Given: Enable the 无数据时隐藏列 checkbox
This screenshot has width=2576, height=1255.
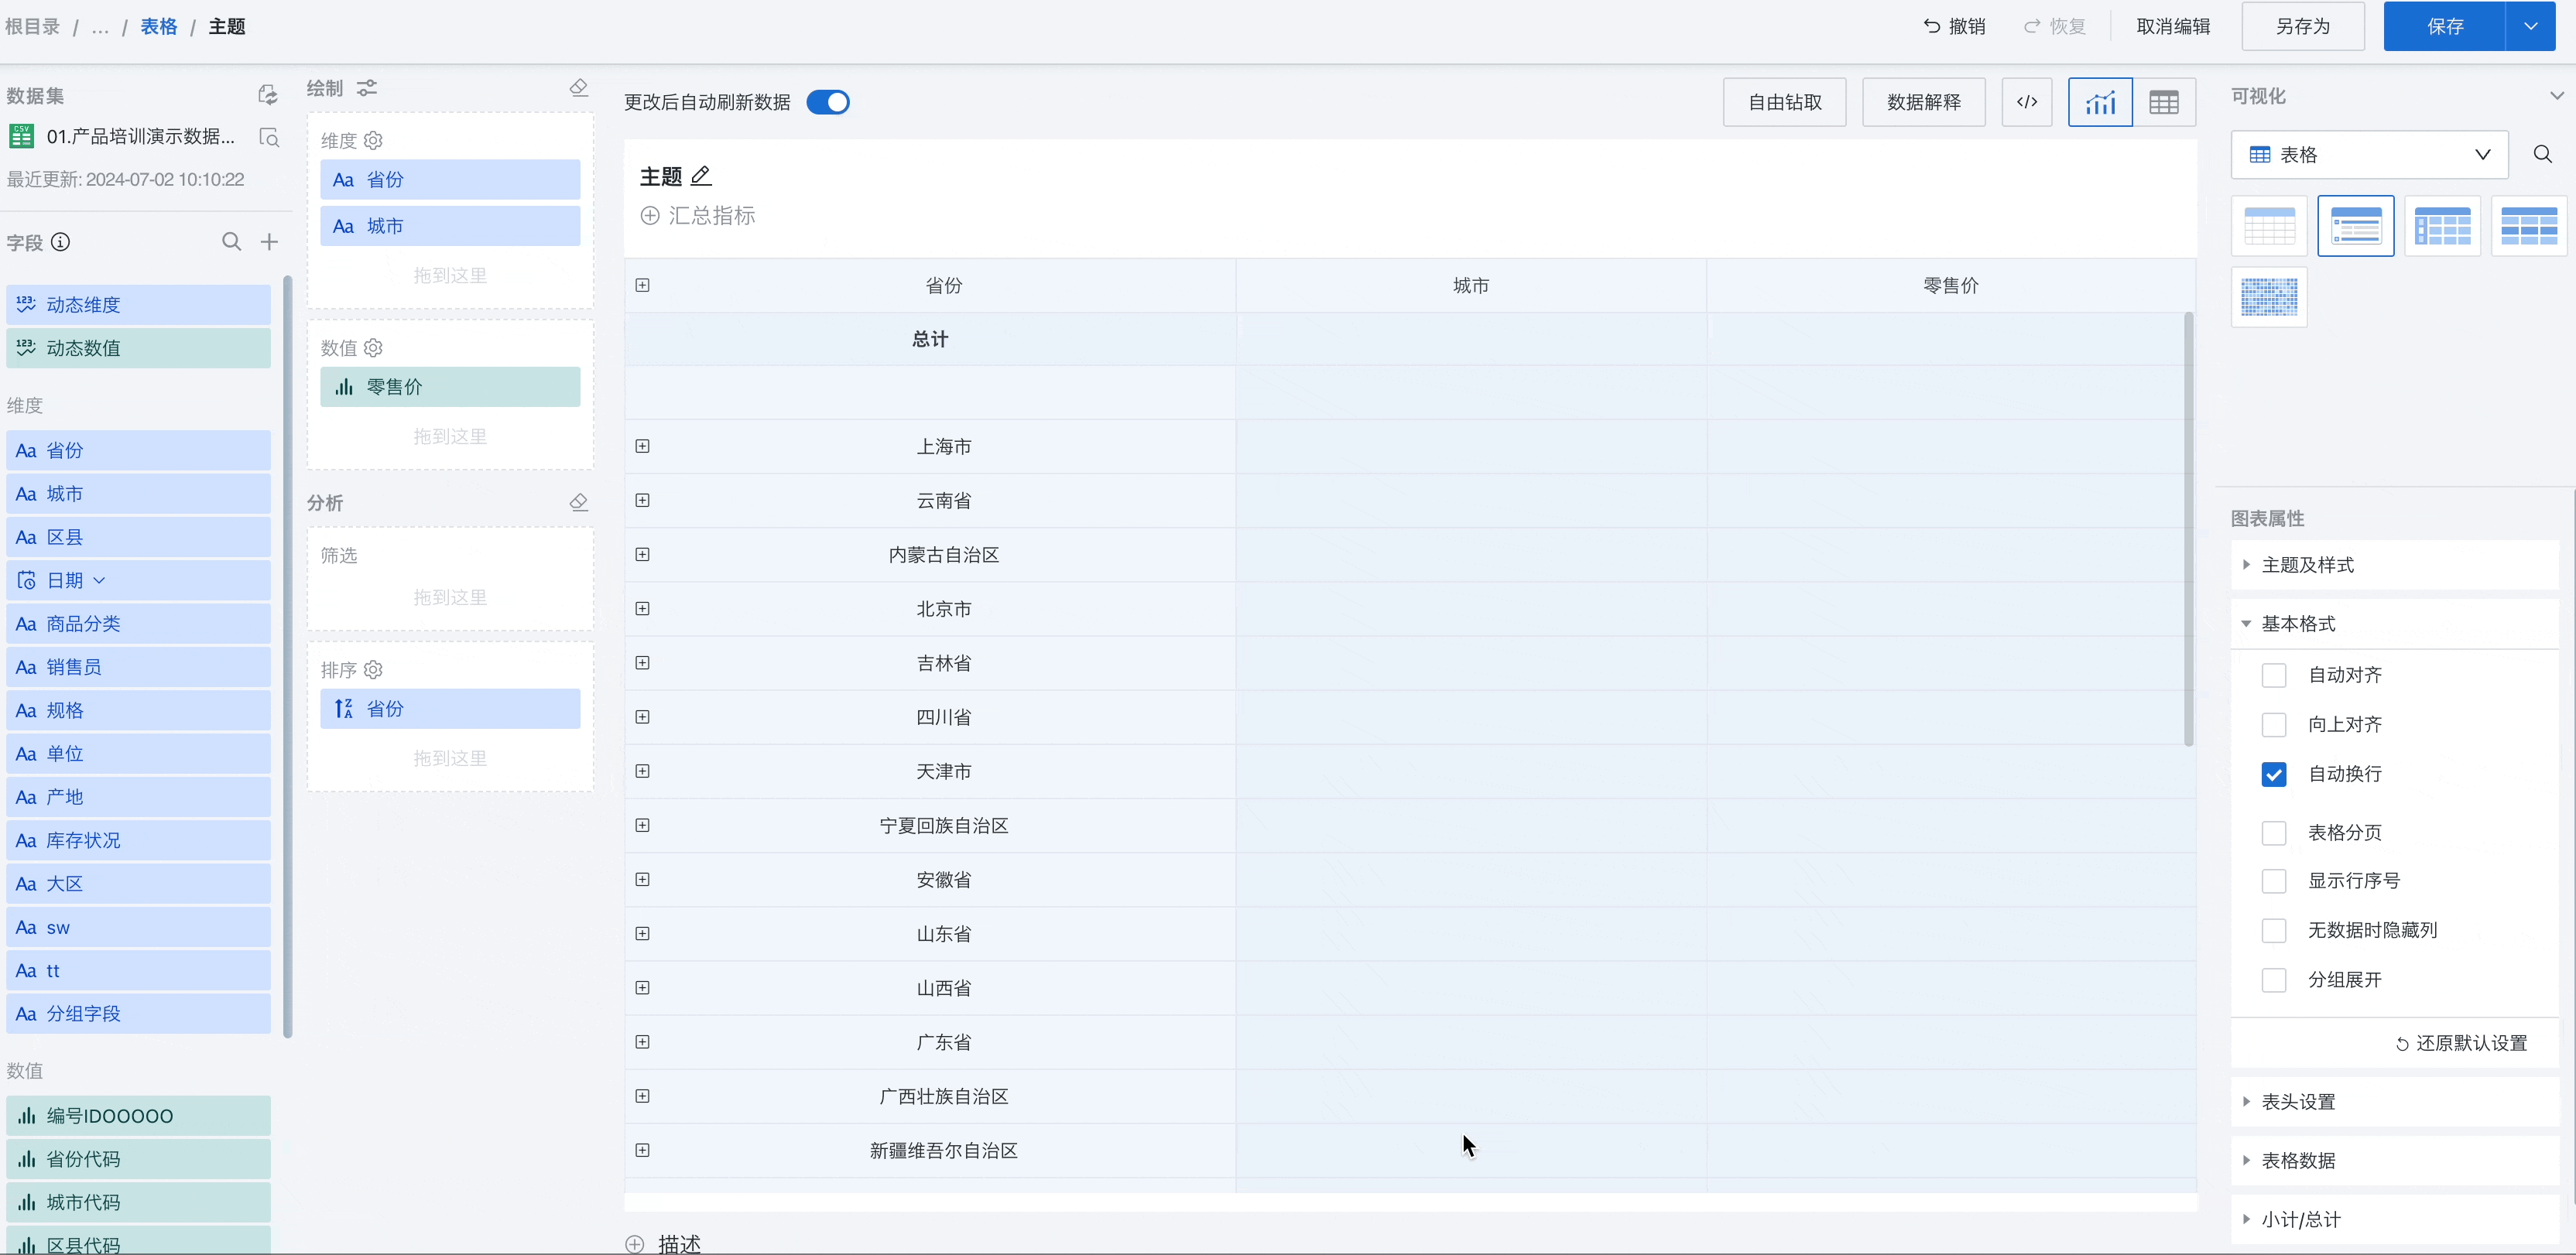Looking at the screenshot, I should (x=2274, y=930).
